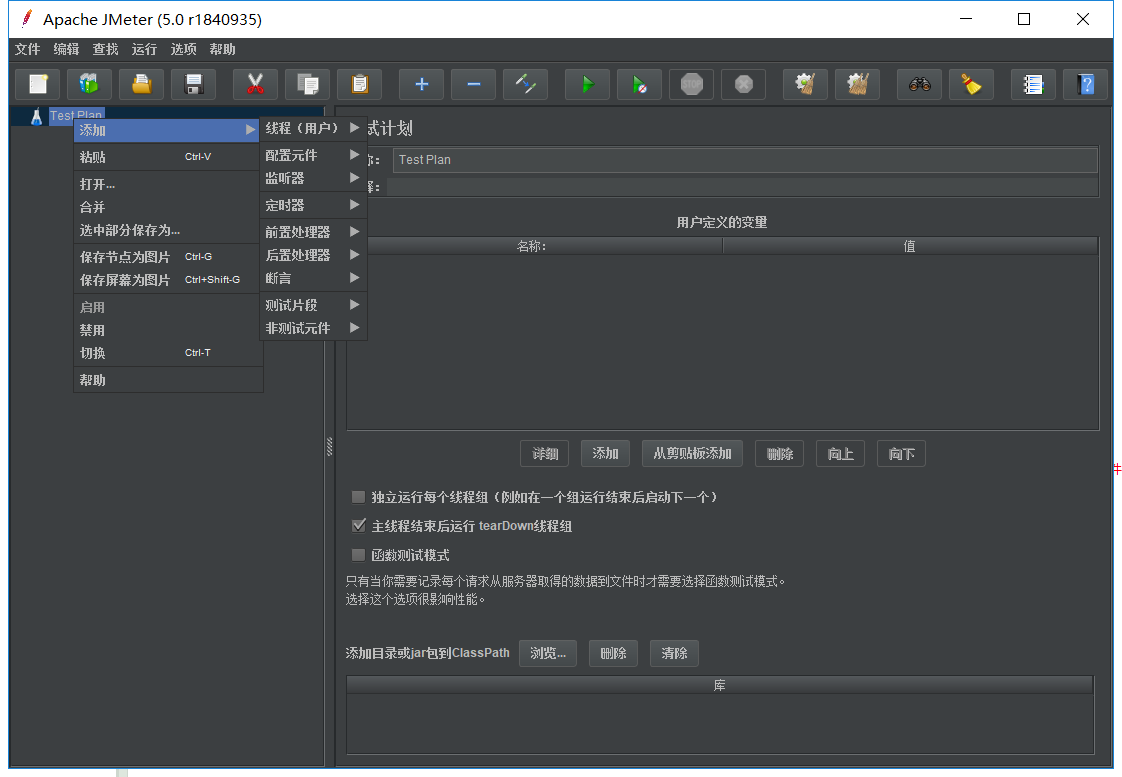The image size is (1122, 777).
Task: Click the 值 column header
Action: (x=910, y=246)
